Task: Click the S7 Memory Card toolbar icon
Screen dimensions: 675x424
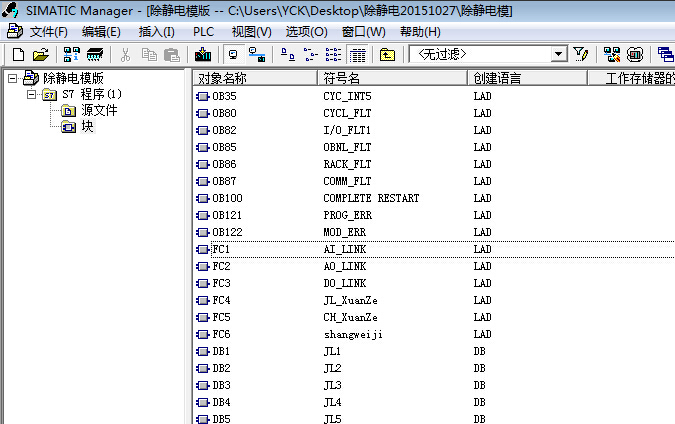Action: tap(95, 55)
